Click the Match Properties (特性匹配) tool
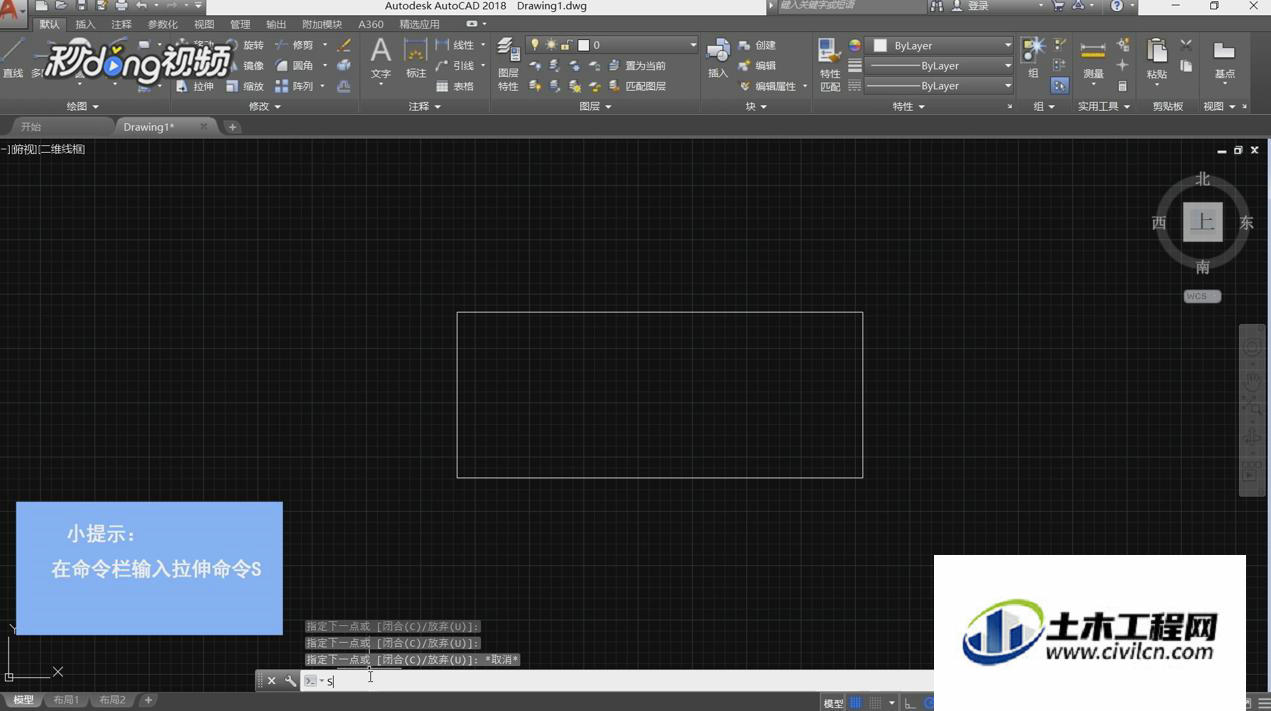 pyautogui.click(x=829, y=65)
